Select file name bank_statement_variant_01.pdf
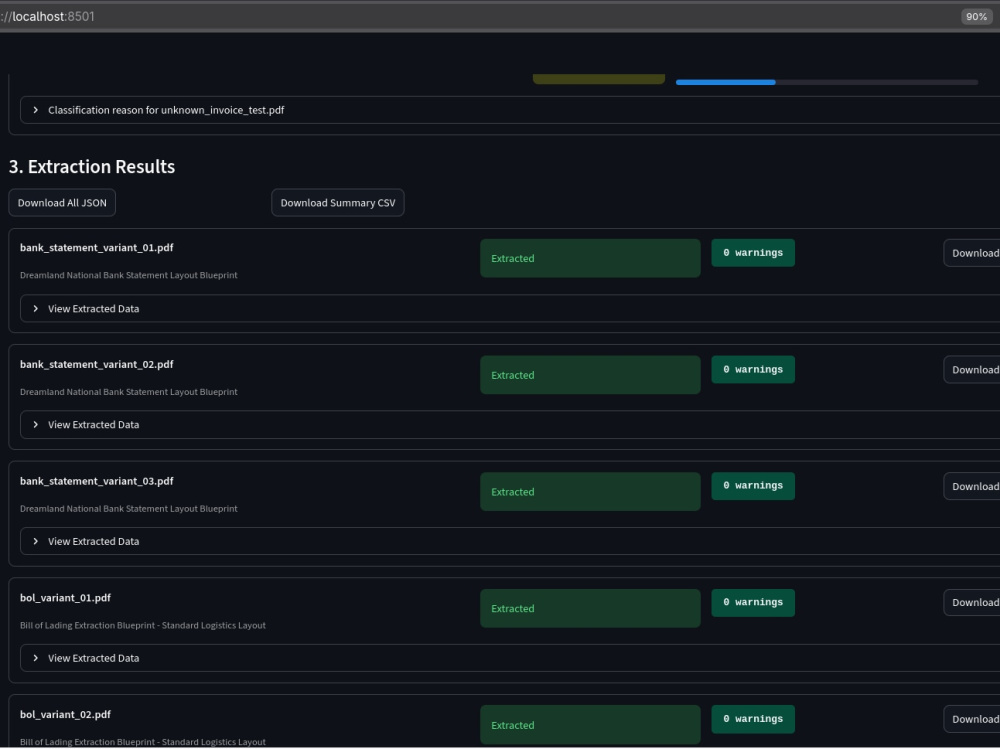The height and width of the screenshot is (749, 1000). point(96,248)
